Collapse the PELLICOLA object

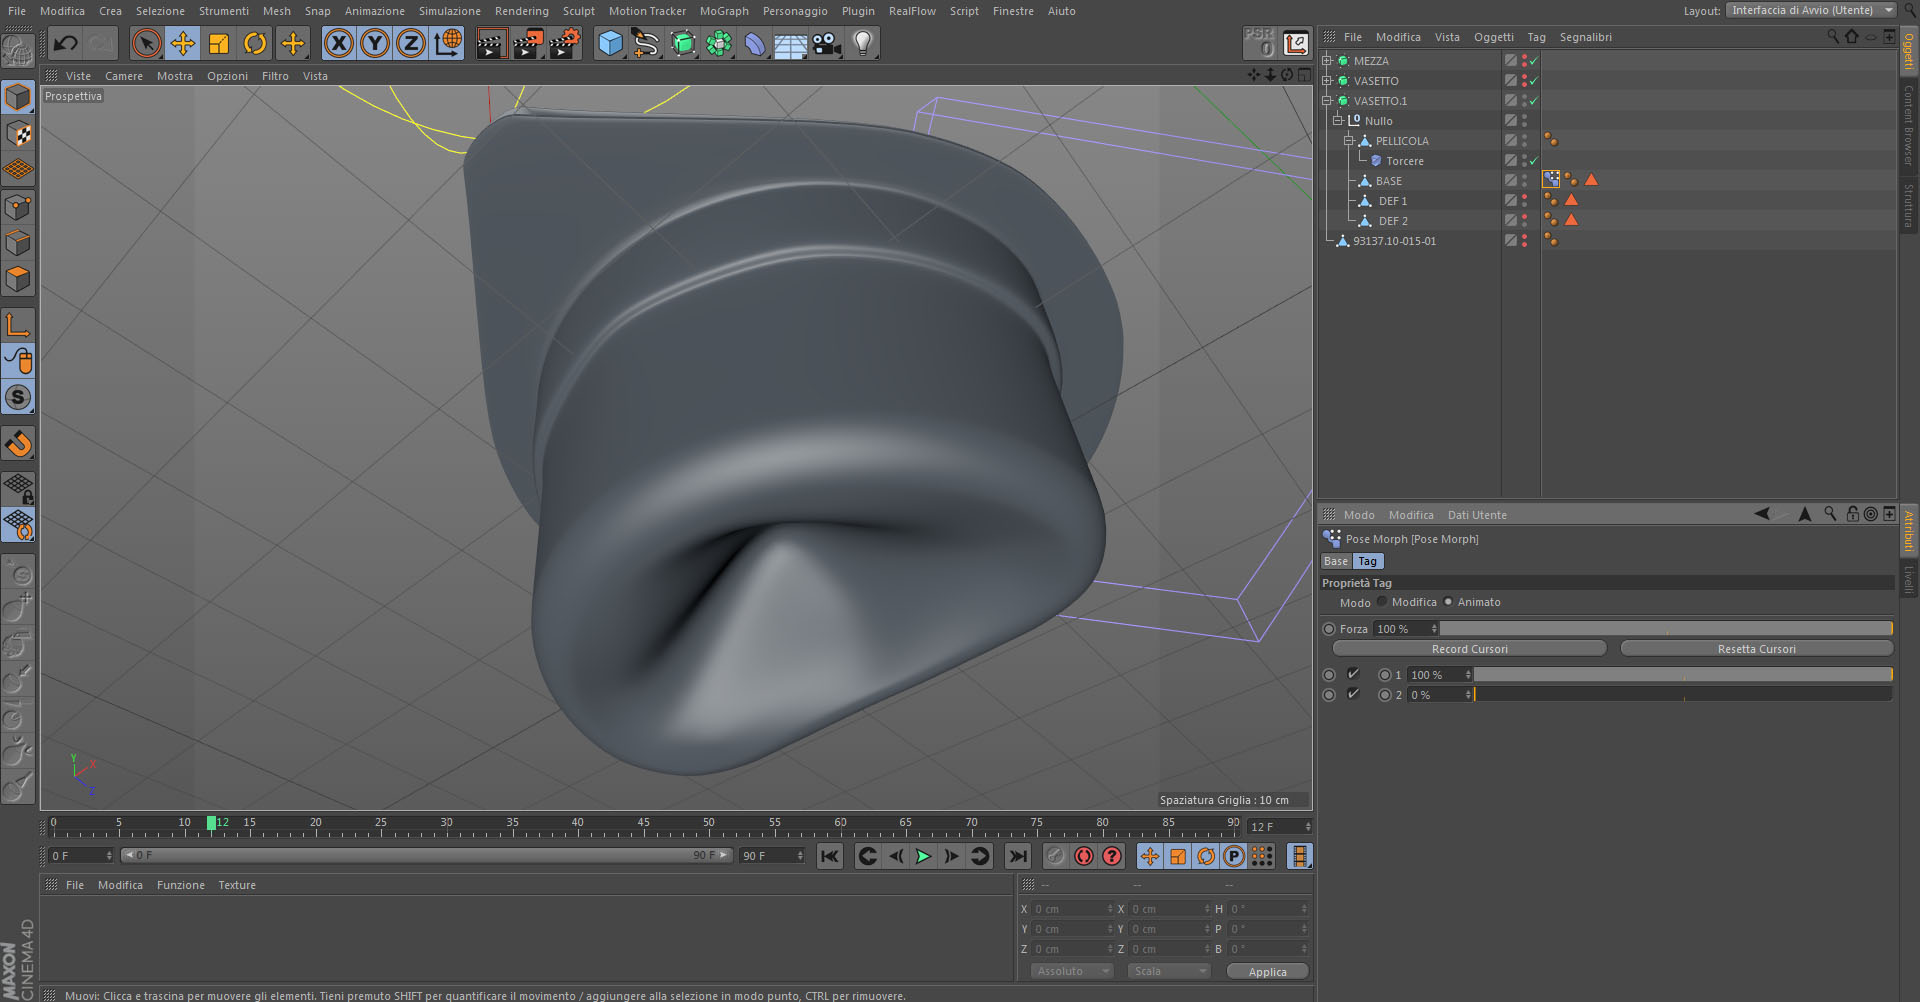[1348, 141]
